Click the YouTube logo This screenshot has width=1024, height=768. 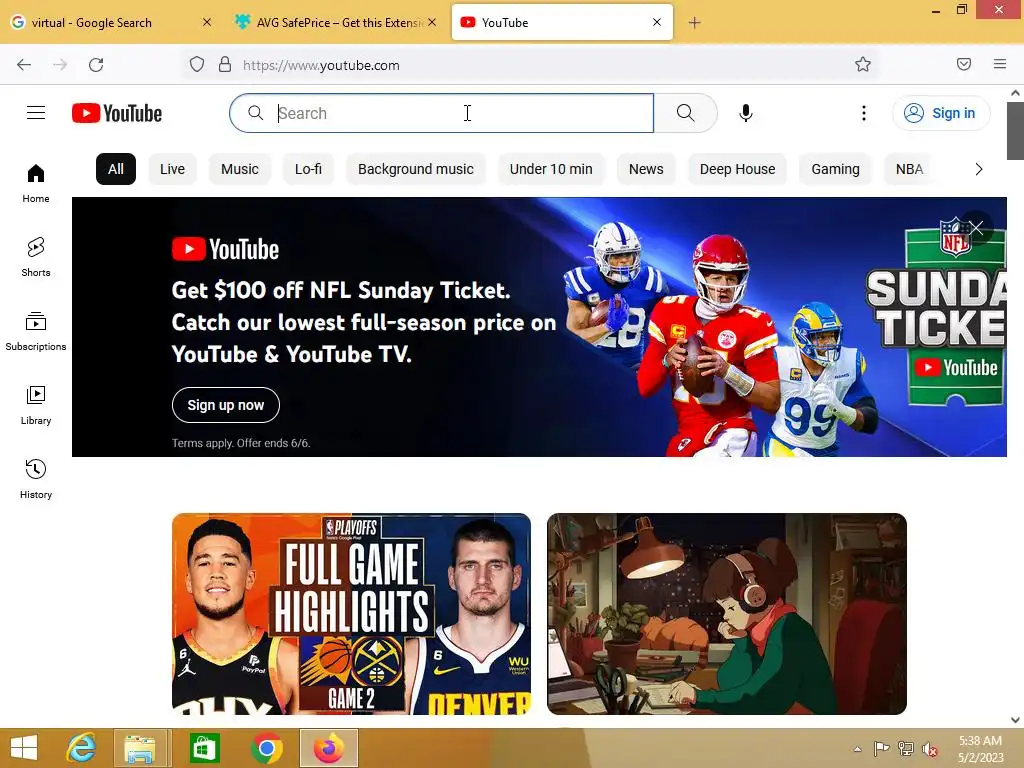pyautogui.click(x=117, y=113)
